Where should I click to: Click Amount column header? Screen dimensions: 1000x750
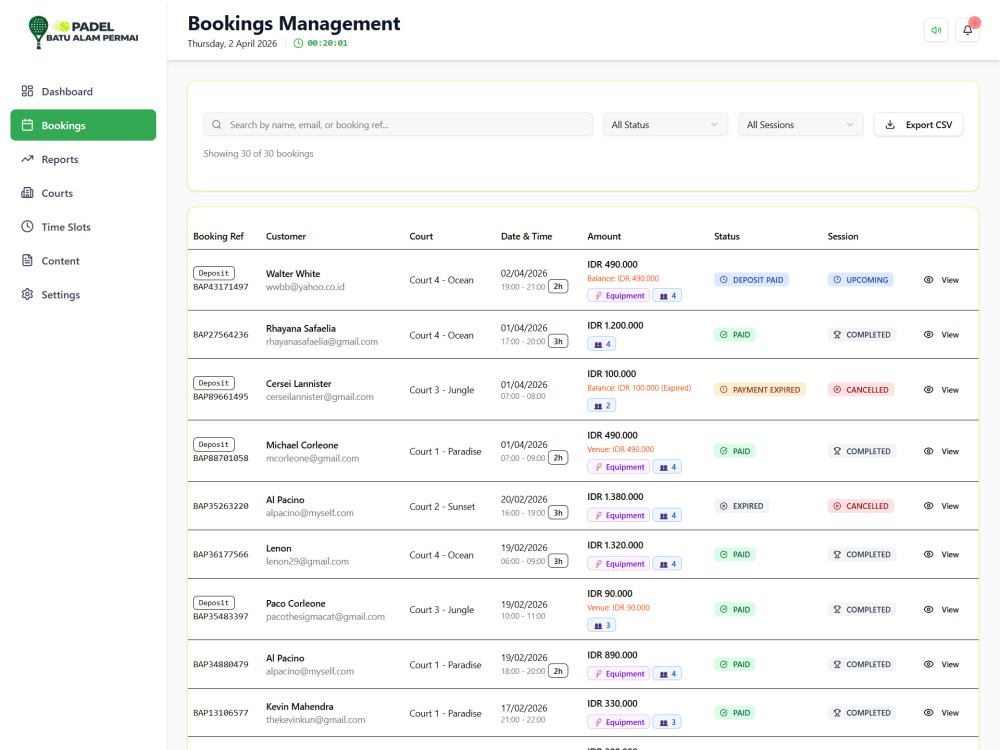click(x=604, y=236)
